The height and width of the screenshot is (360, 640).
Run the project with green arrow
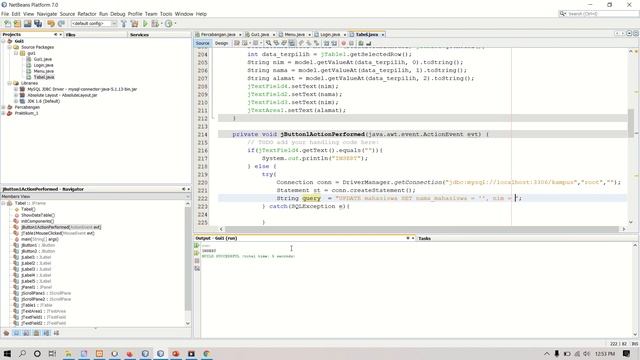[x=145, y=24]
